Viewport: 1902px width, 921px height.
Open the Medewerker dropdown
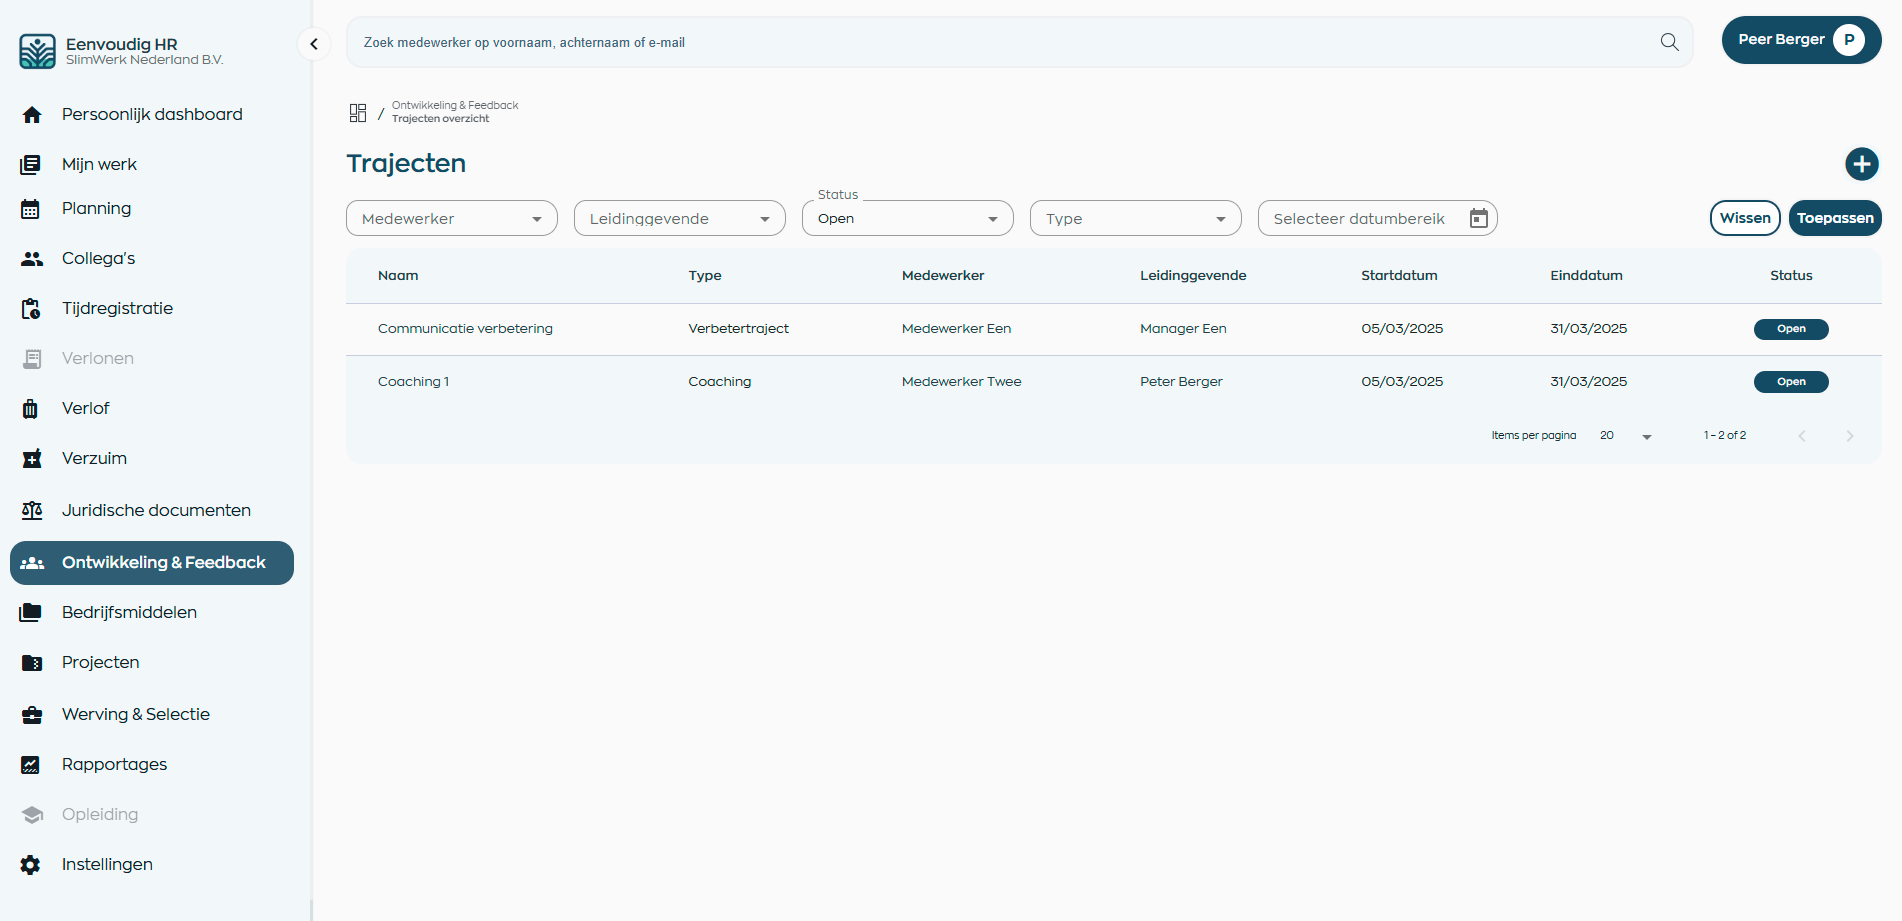click(451, 218)
